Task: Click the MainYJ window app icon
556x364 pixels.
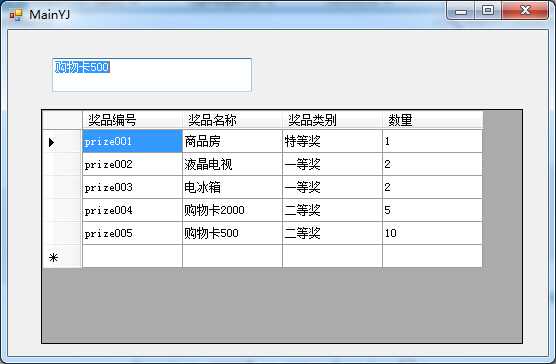Action: (16, 15)
